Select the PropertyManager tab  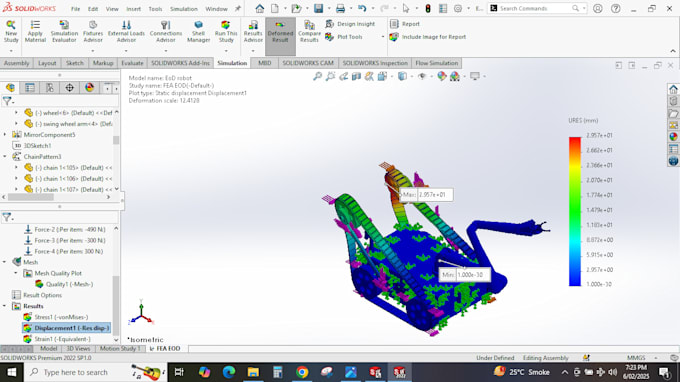point(30,88)
